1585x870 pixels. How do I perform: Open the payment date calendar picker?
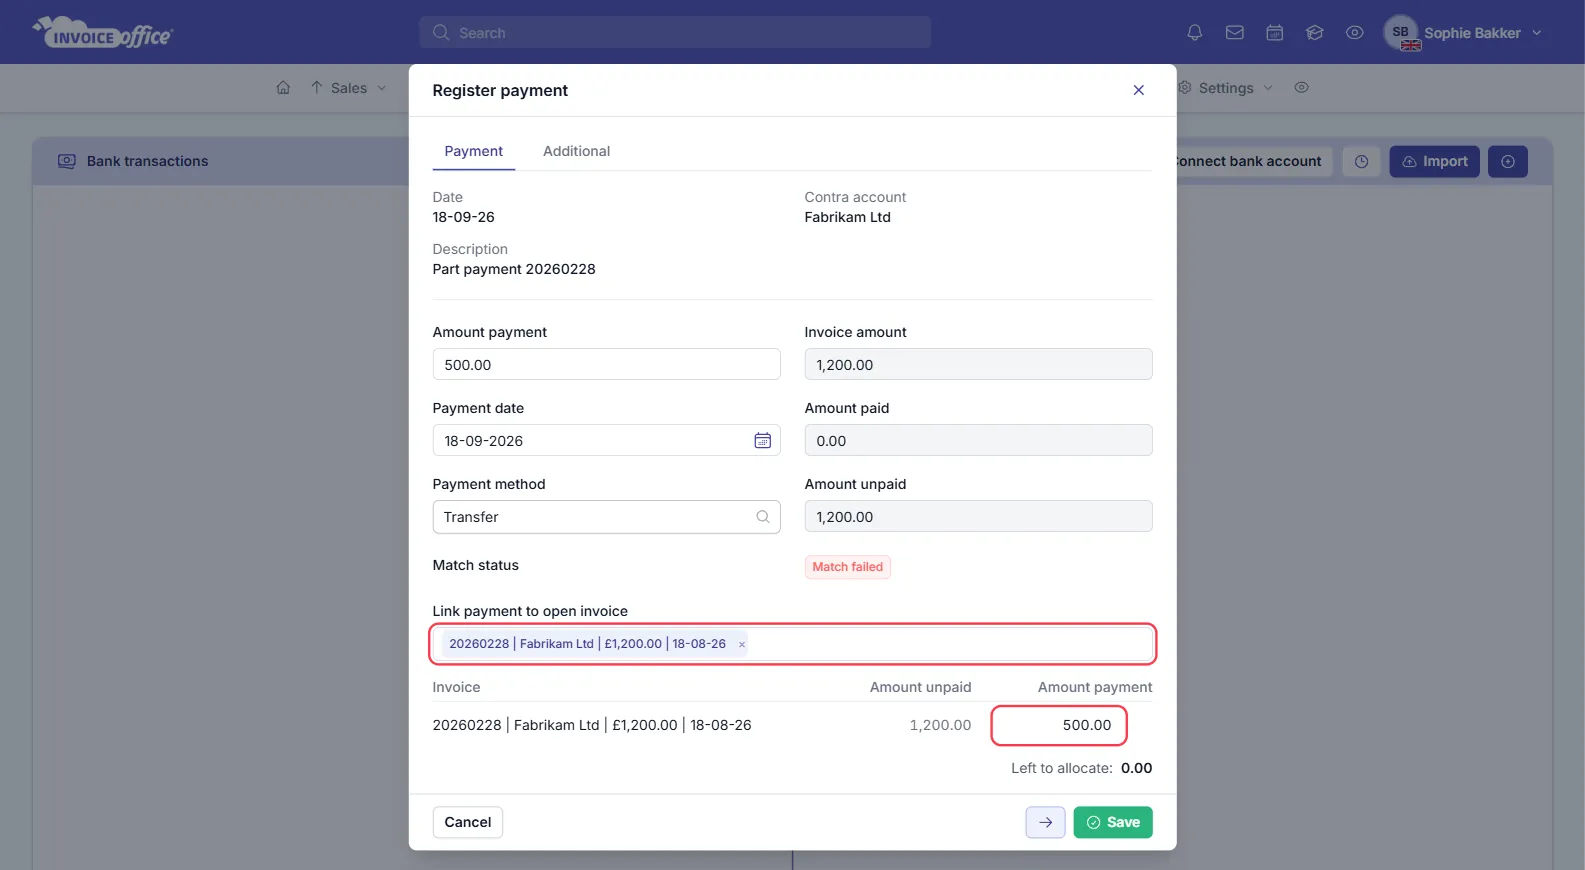click(x=763, y=440)
